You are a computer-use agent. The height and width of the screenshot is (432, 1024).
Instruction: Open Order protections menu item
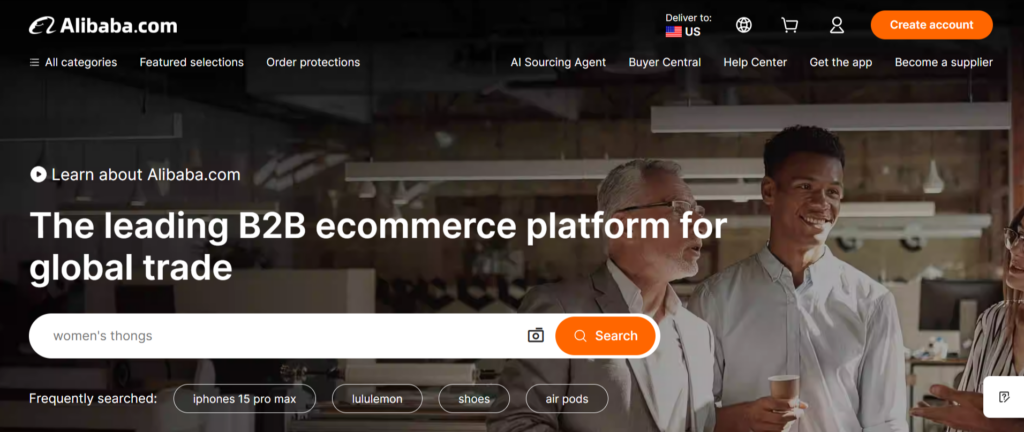pos(313,63)
